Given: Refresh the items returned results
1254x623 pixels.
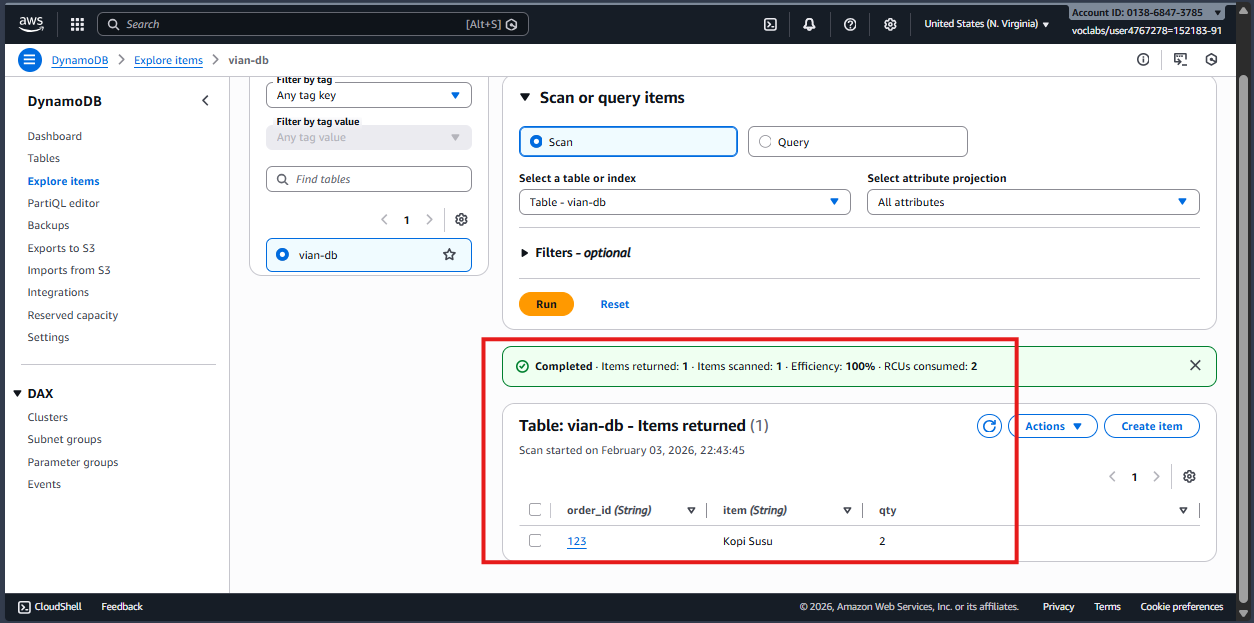Looking at the screenshot, I should 989,426.
